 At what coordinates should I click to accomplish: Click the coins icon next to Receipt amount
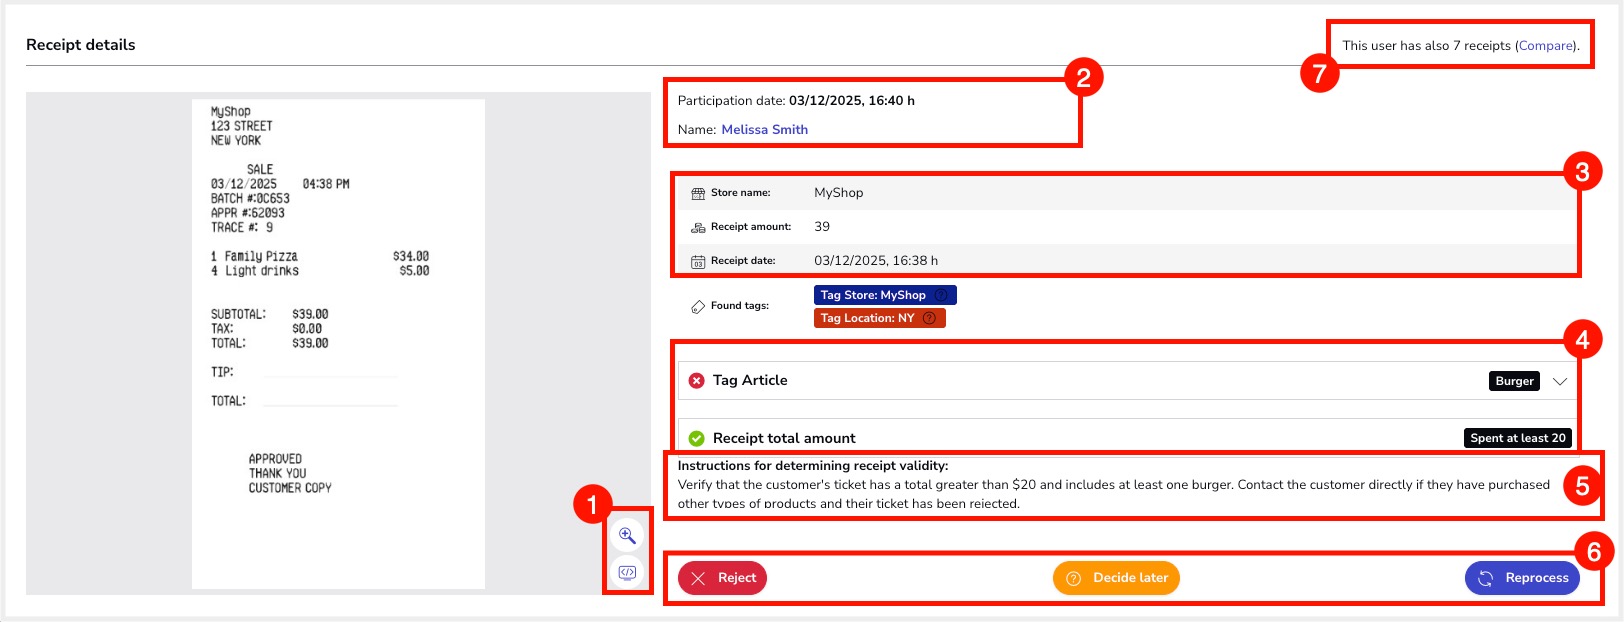(698, 227)
